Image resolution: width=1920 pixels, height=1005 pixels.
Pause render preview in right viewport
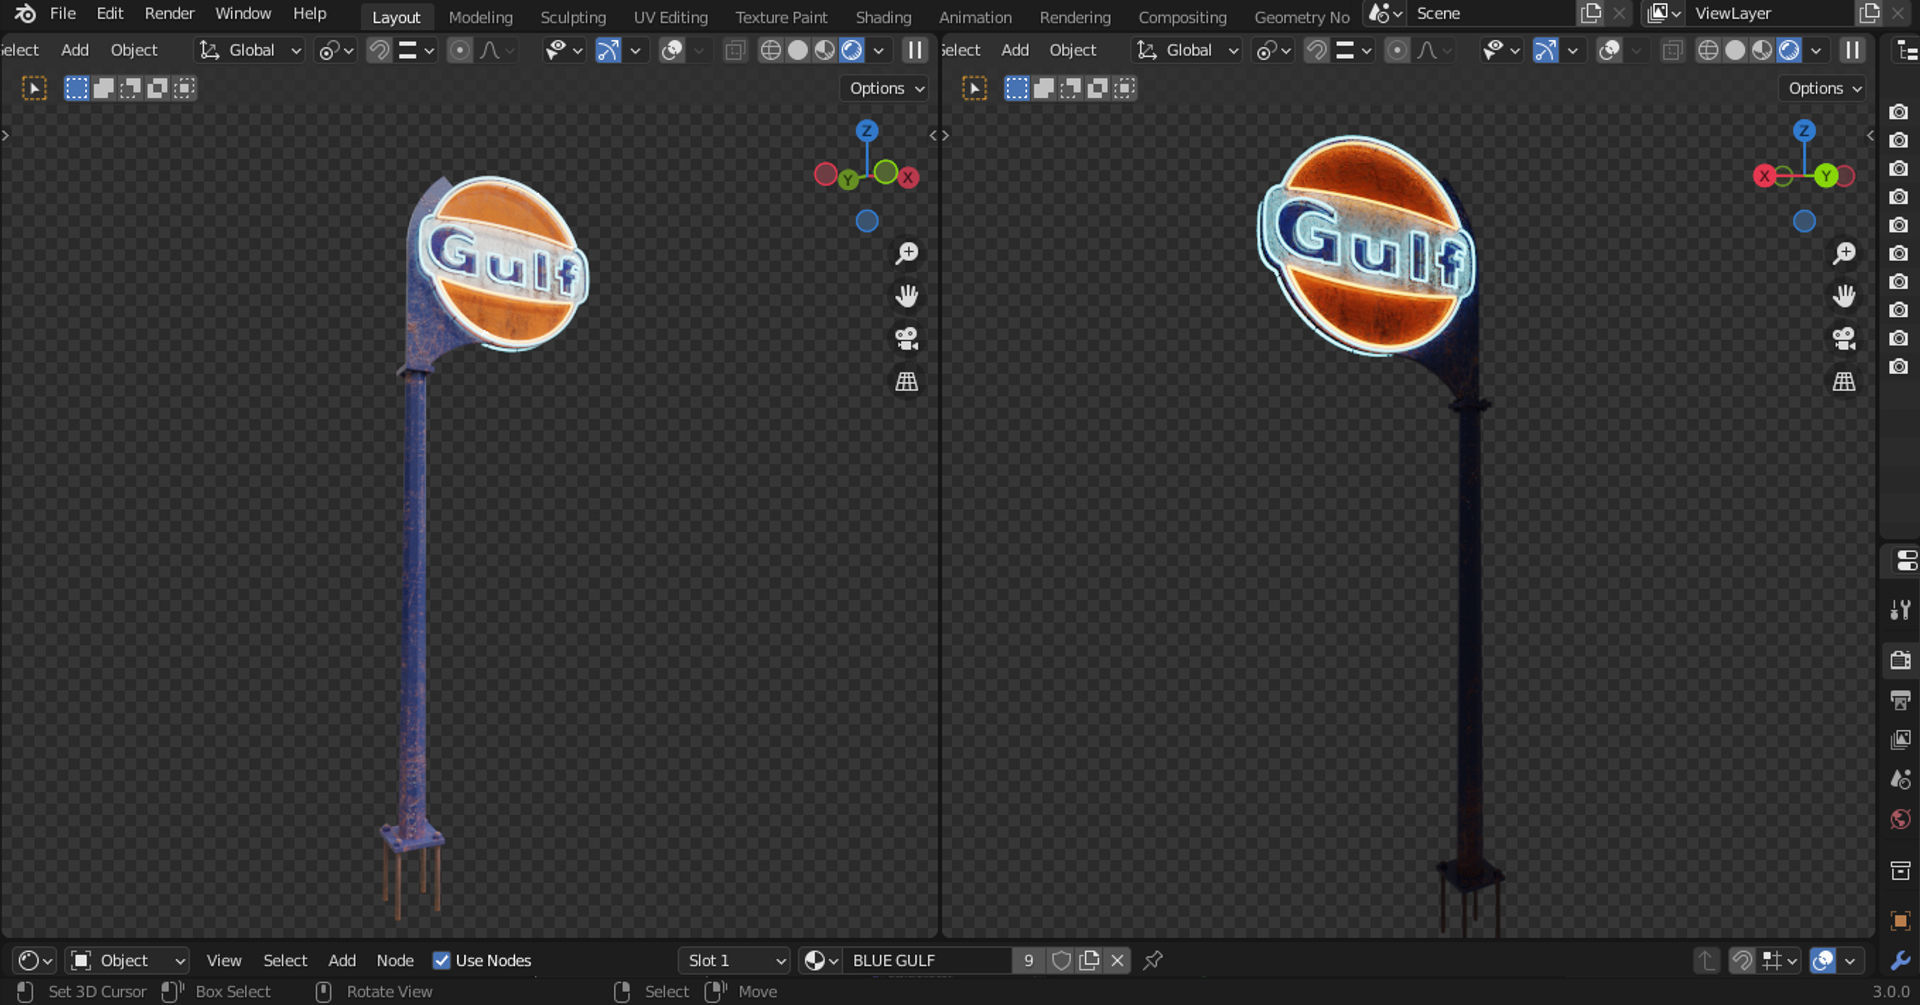click(1852, 50)
